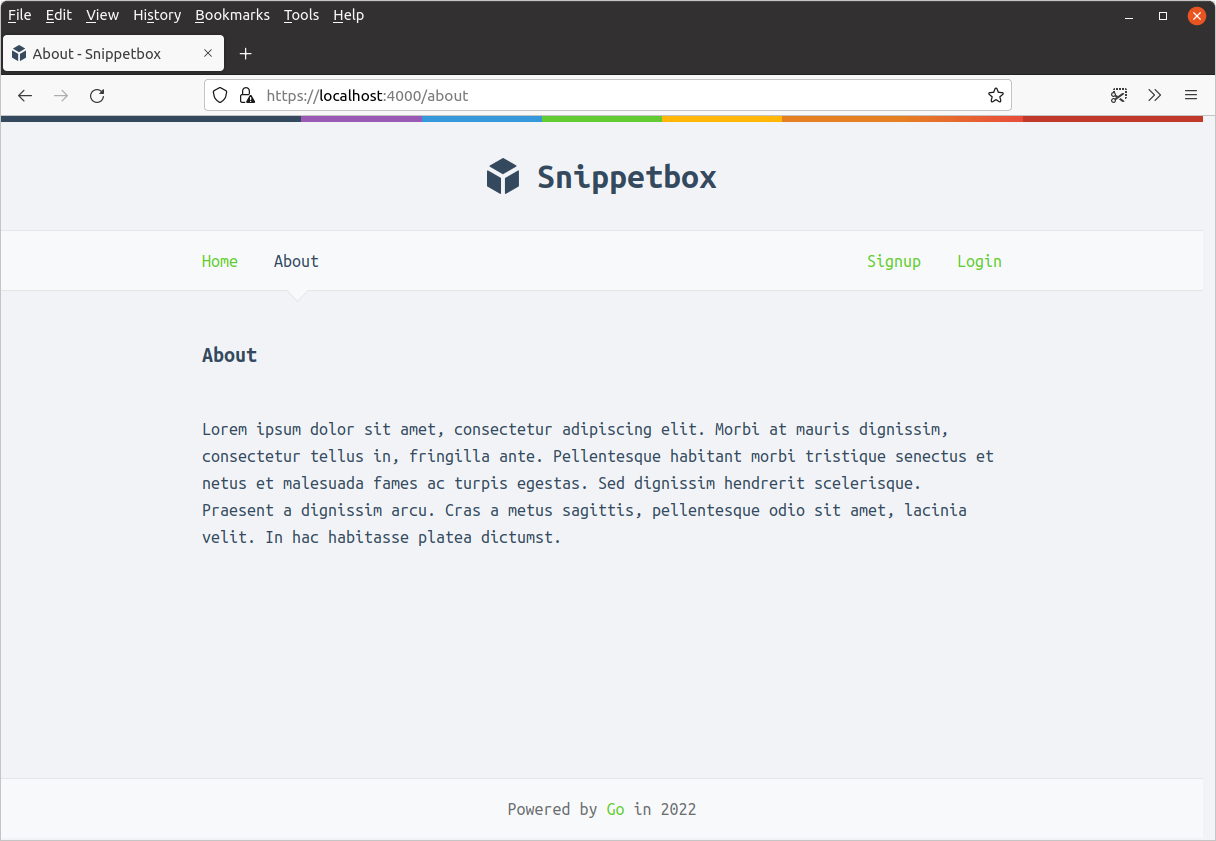This screenshot has height=841, width=1216.
Task: Open a new tab with plus button
Action: 246,54
